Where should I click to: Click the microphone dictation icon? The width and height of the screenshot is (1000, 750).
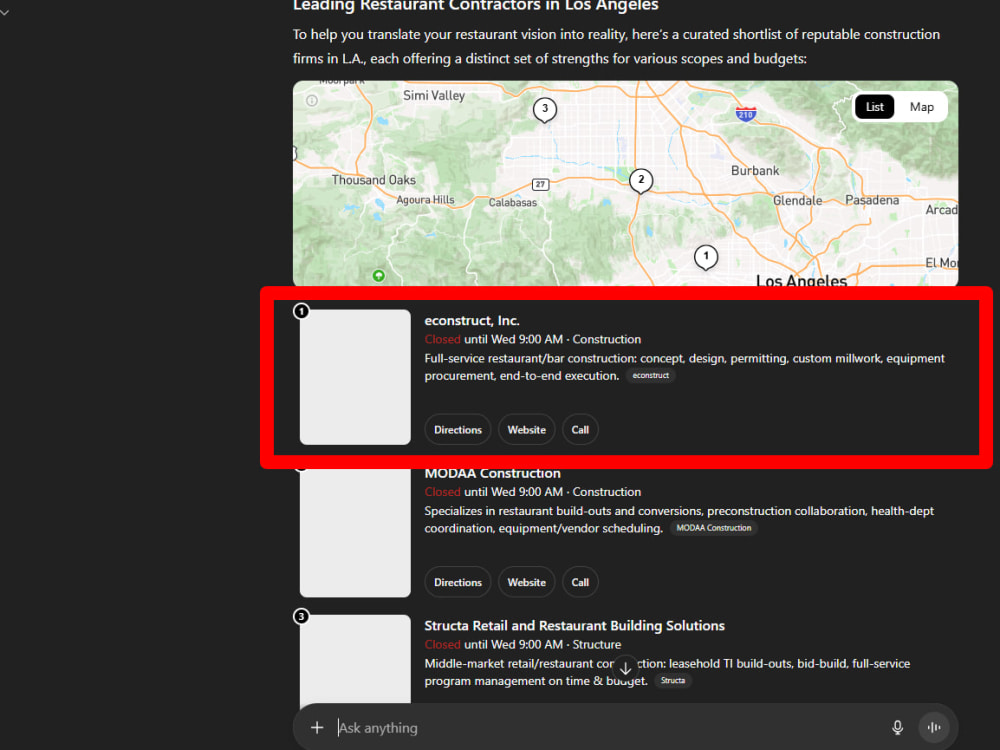(897, 727)
